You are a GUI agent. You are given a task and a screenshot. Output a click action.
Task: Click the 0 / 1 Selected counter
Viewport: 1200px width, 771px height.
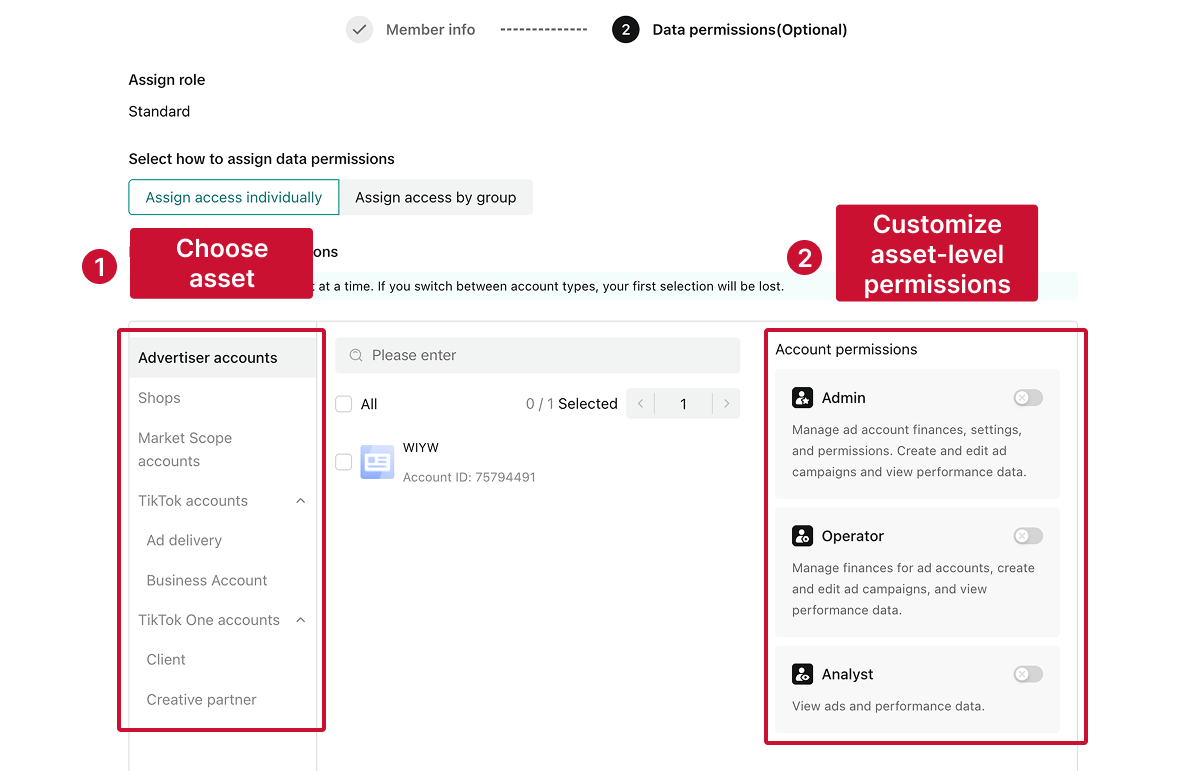(572, 404)
